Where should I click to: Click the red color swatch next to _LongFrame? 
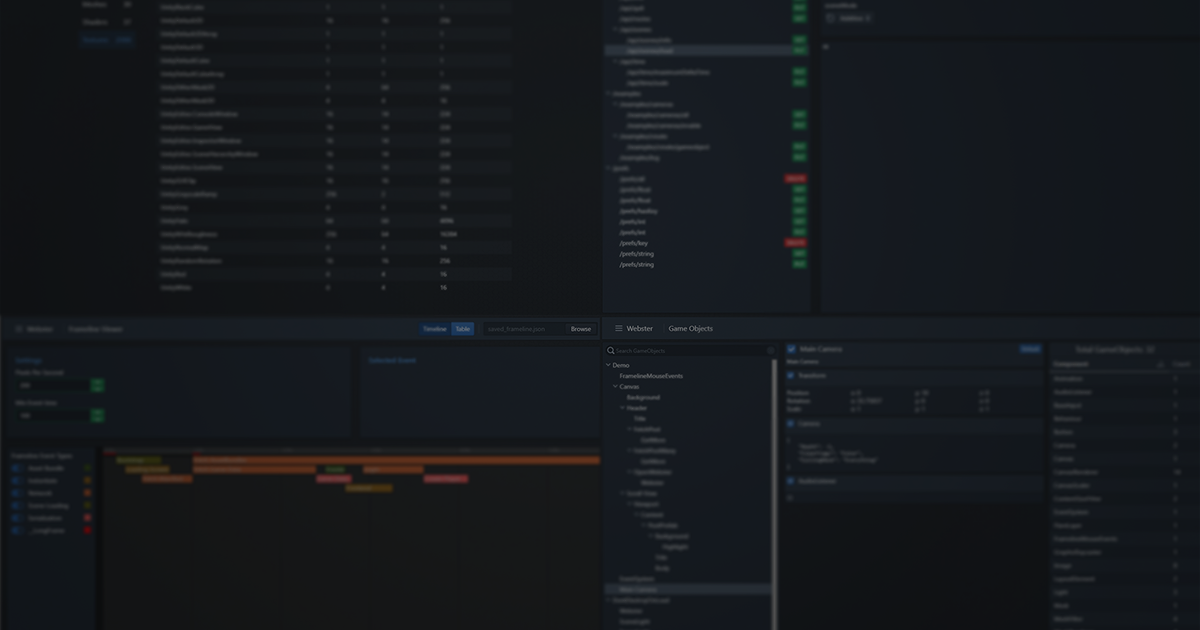pyautogui.click(x=87, y=530)
